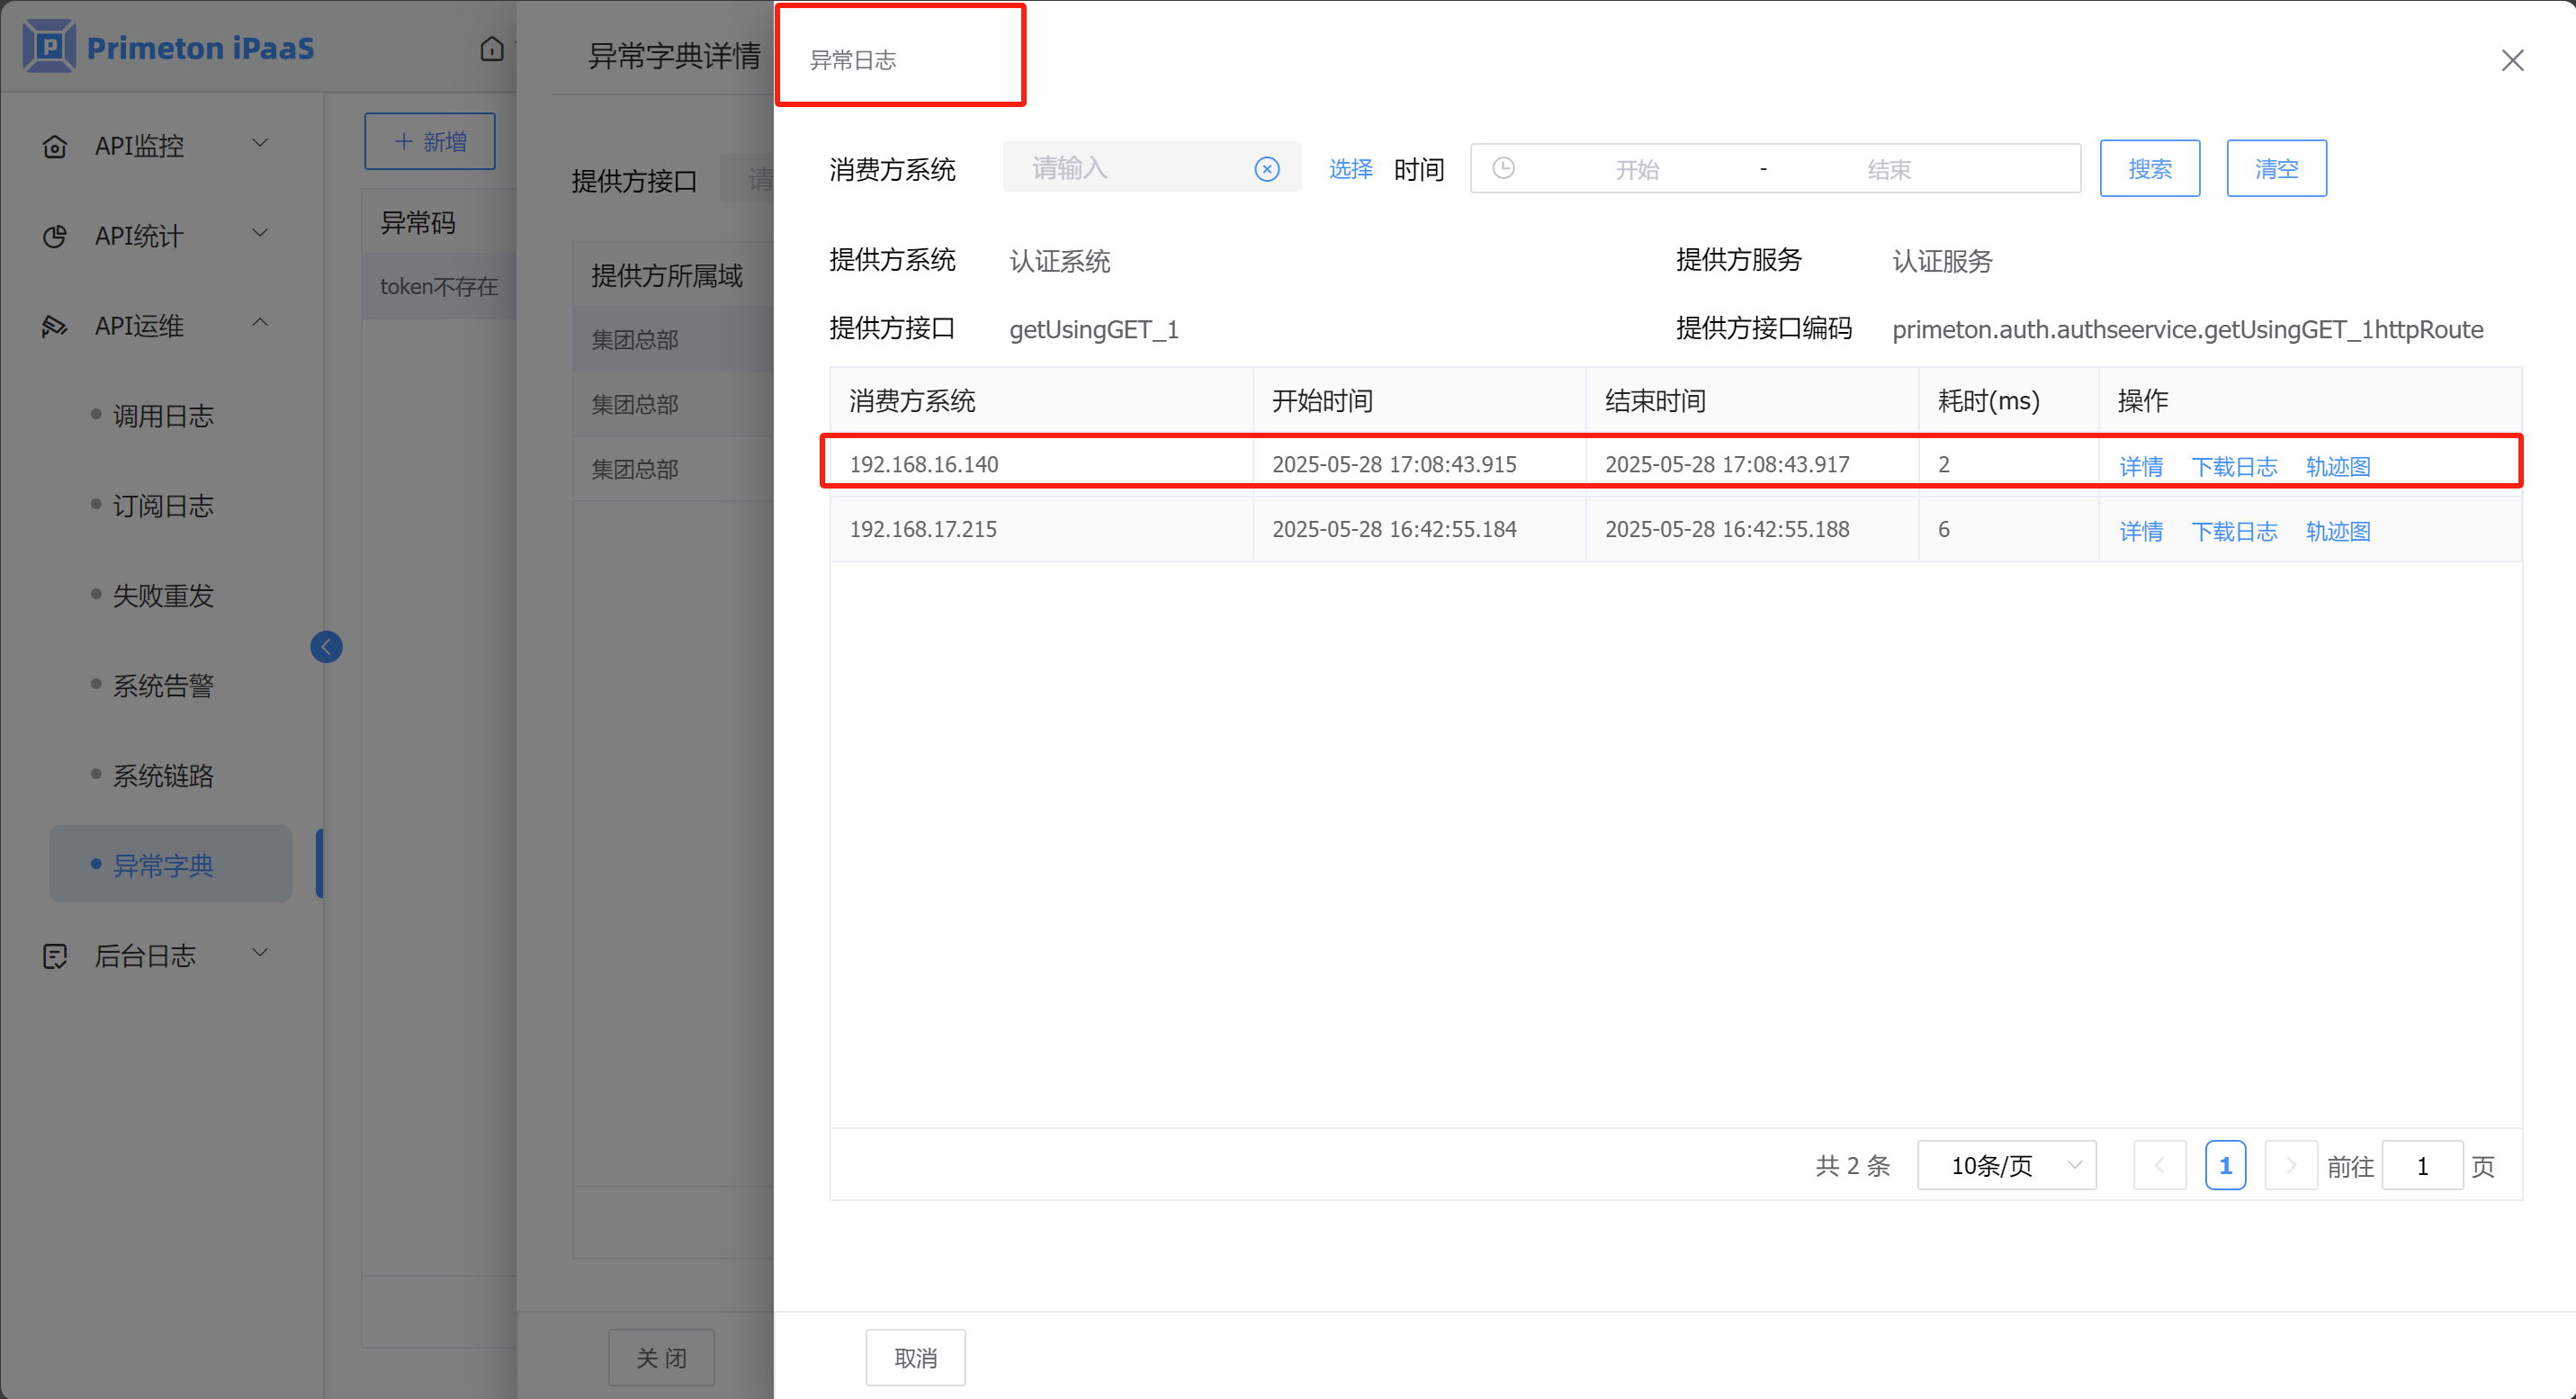The image size is (2576, 1399).
Task: Click the 搜索 button
Action: tap(2149, 169)
